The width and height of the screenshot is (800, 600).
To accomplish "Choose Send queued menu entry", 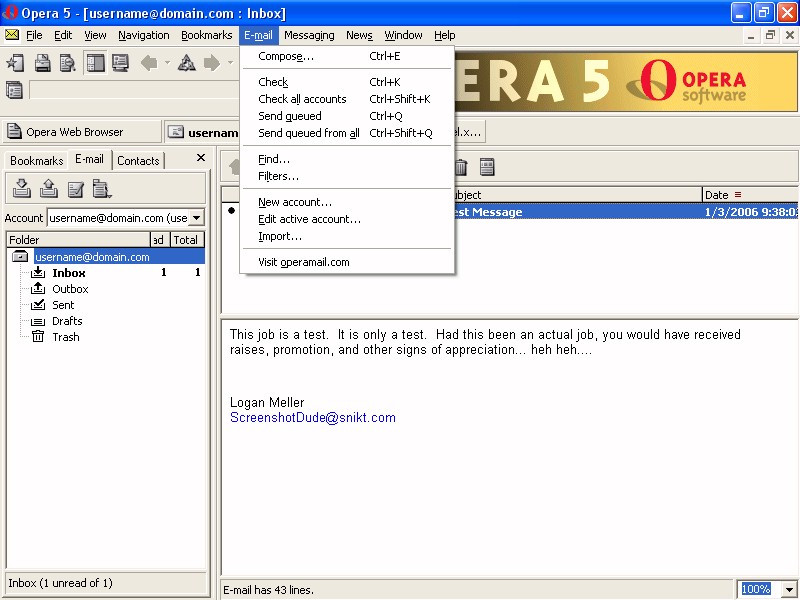I will (x=347, y=116).
